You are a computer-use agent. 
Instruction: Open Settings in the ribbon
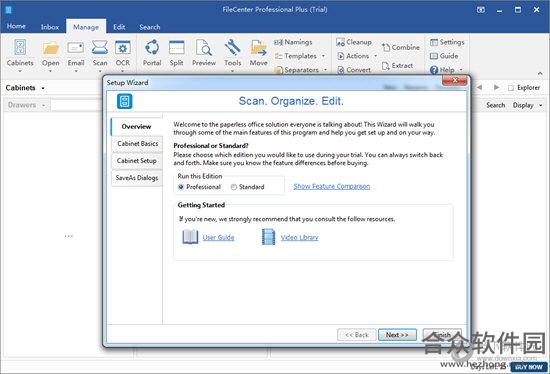(x=447, y=42)
